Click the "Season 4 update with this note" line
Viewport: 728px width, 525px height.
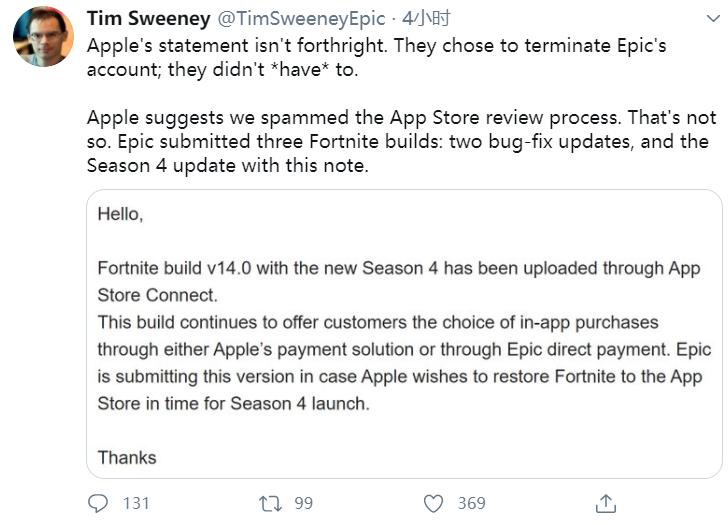pos(228,166)
